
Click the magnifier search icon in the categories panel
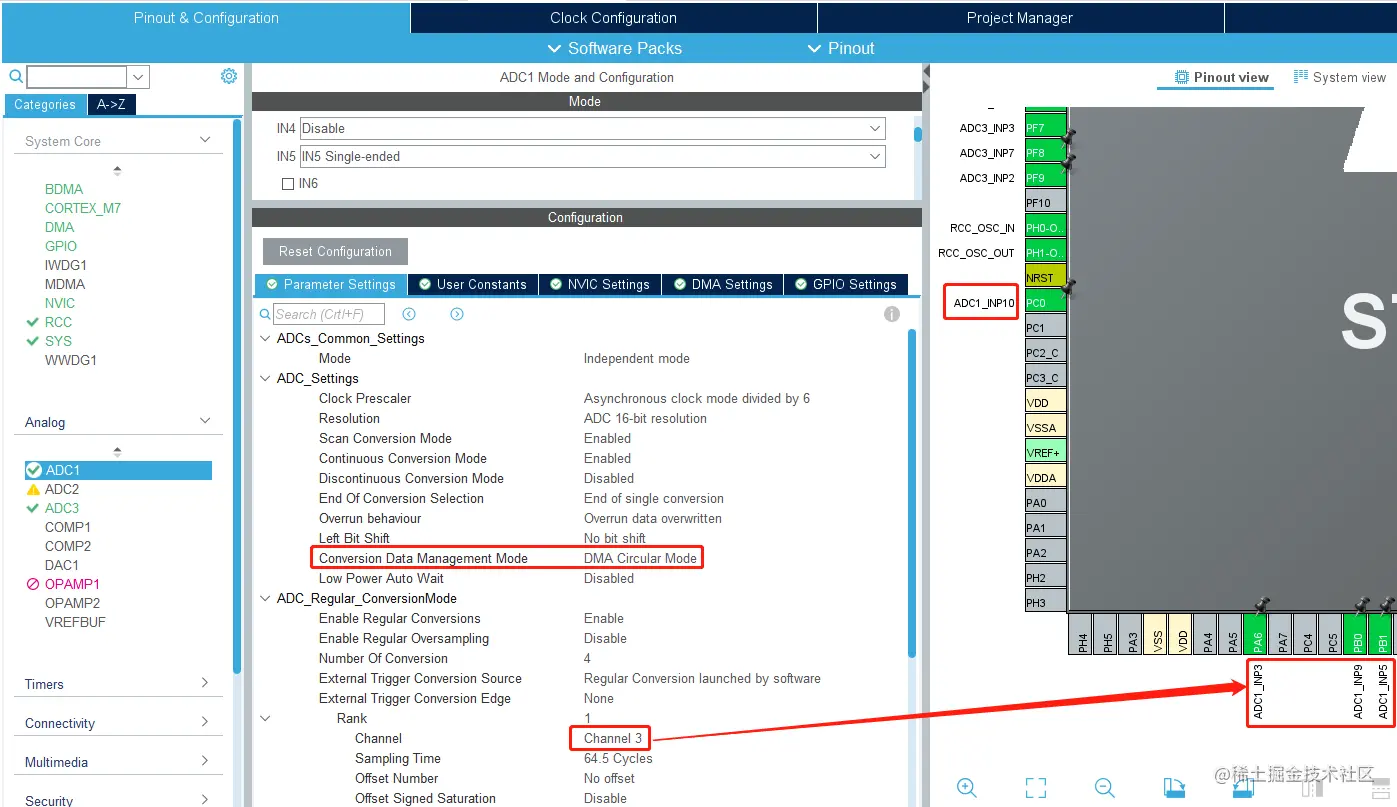pos(16,77)
